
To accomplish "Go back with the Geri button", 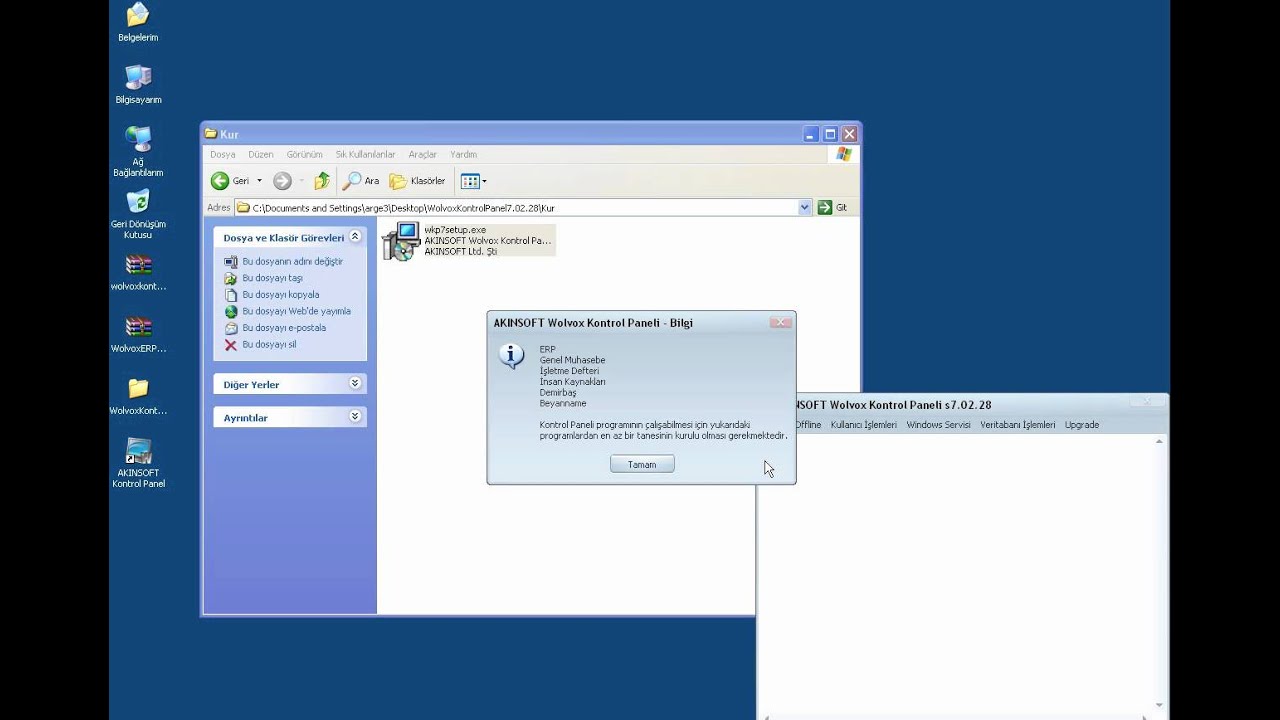I will click(231, 181).
